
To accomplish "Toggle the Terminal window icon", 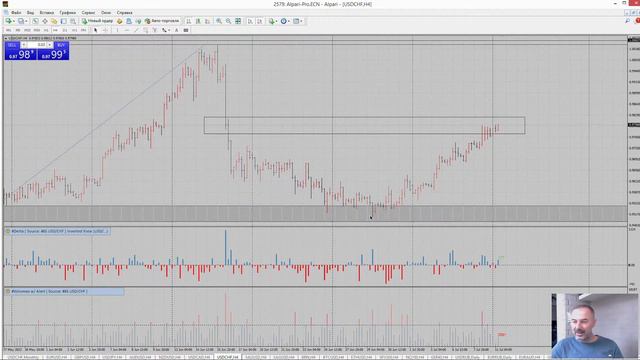I will [x=63, y=21].
